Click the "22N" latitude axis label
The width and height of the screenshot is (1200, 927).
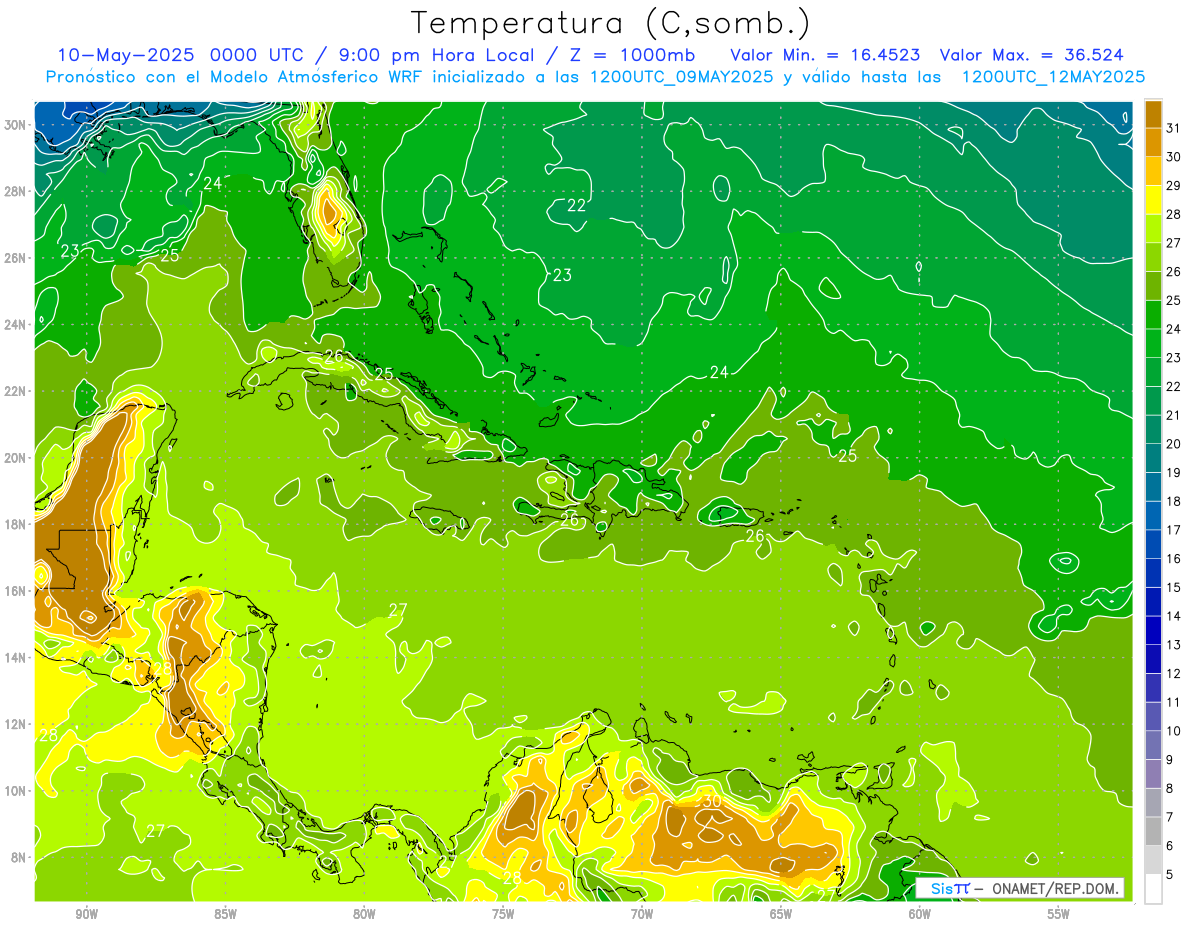coord(15,391)
